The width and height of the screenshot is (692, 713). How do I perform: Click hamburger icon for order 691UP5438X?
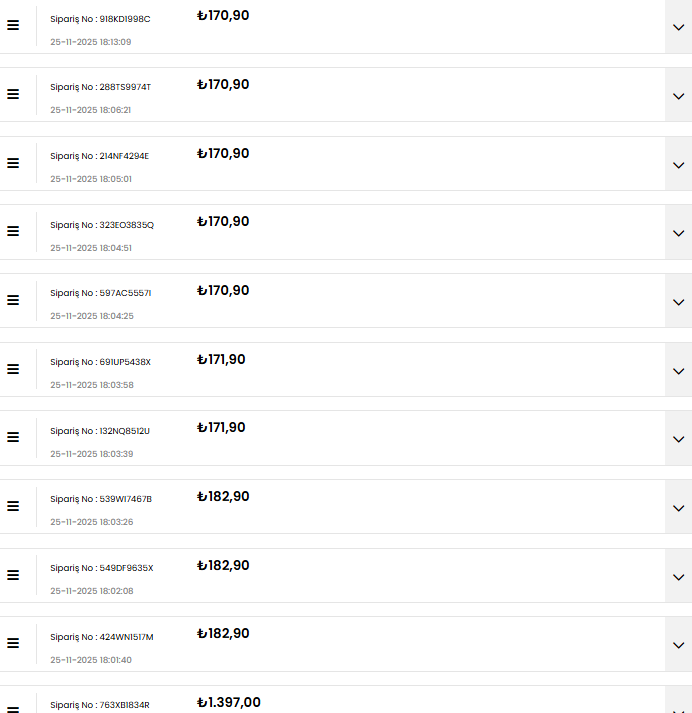point(13,369)
